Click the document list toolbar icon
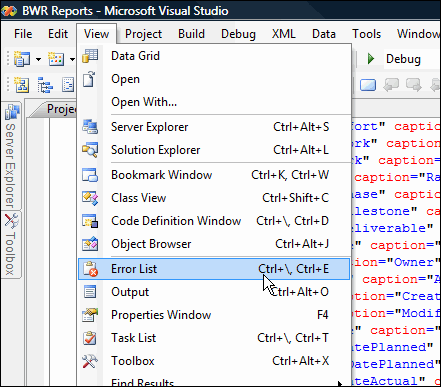Screen dimensions: 441x387 [68, 85]
